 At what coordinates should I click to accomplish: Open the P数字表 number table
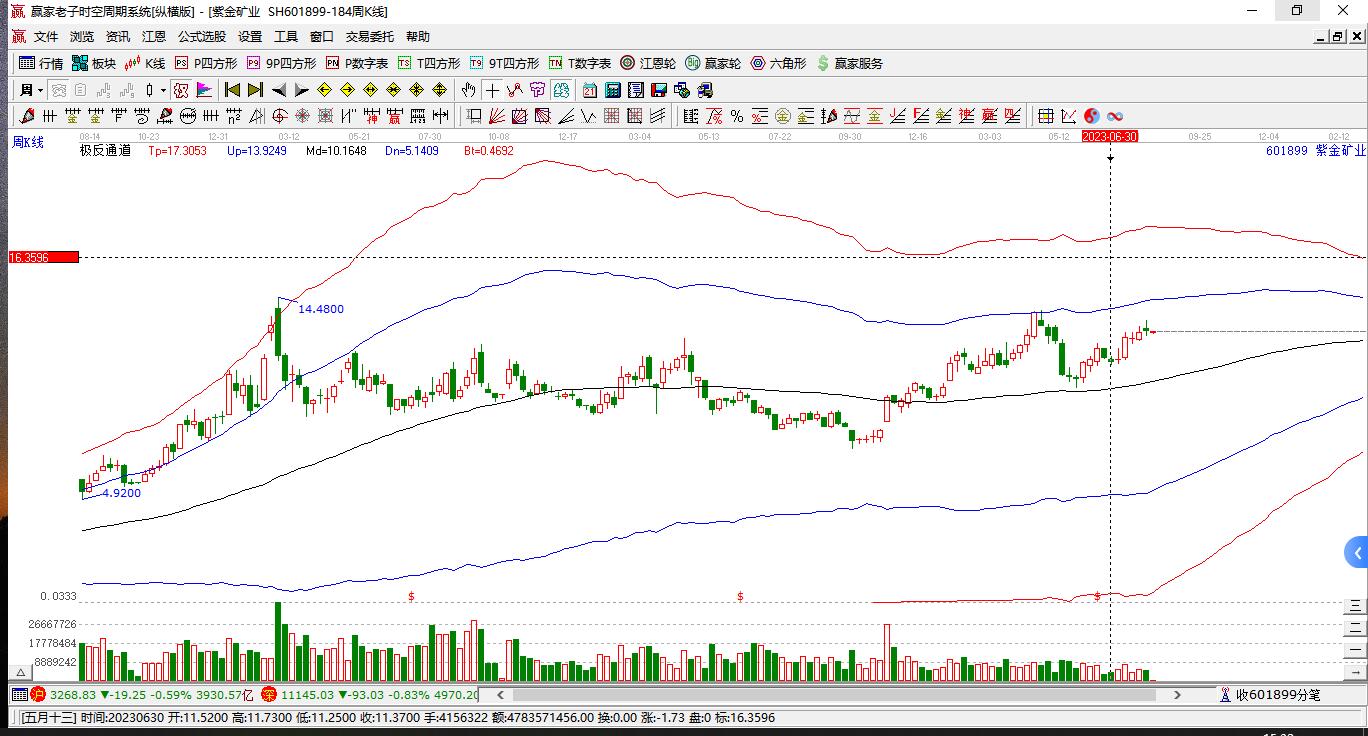point(357,63)
